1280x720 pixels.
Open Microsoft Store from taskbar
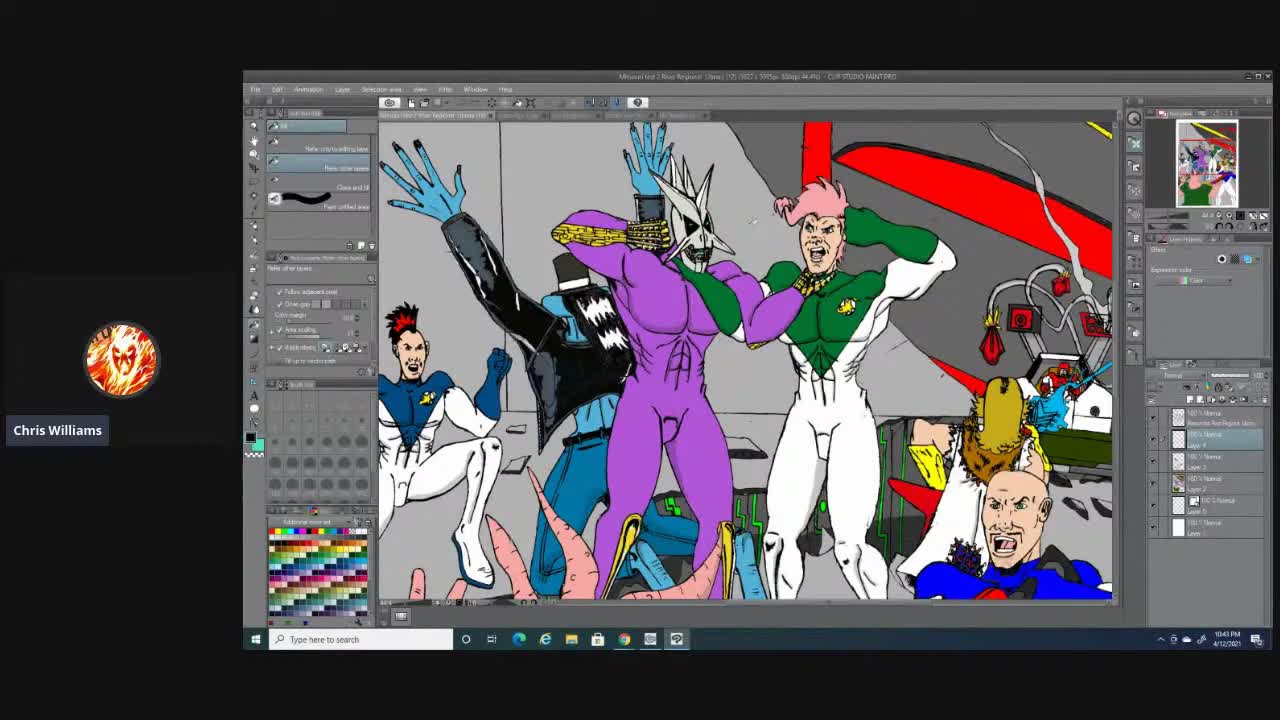[598, 639]
